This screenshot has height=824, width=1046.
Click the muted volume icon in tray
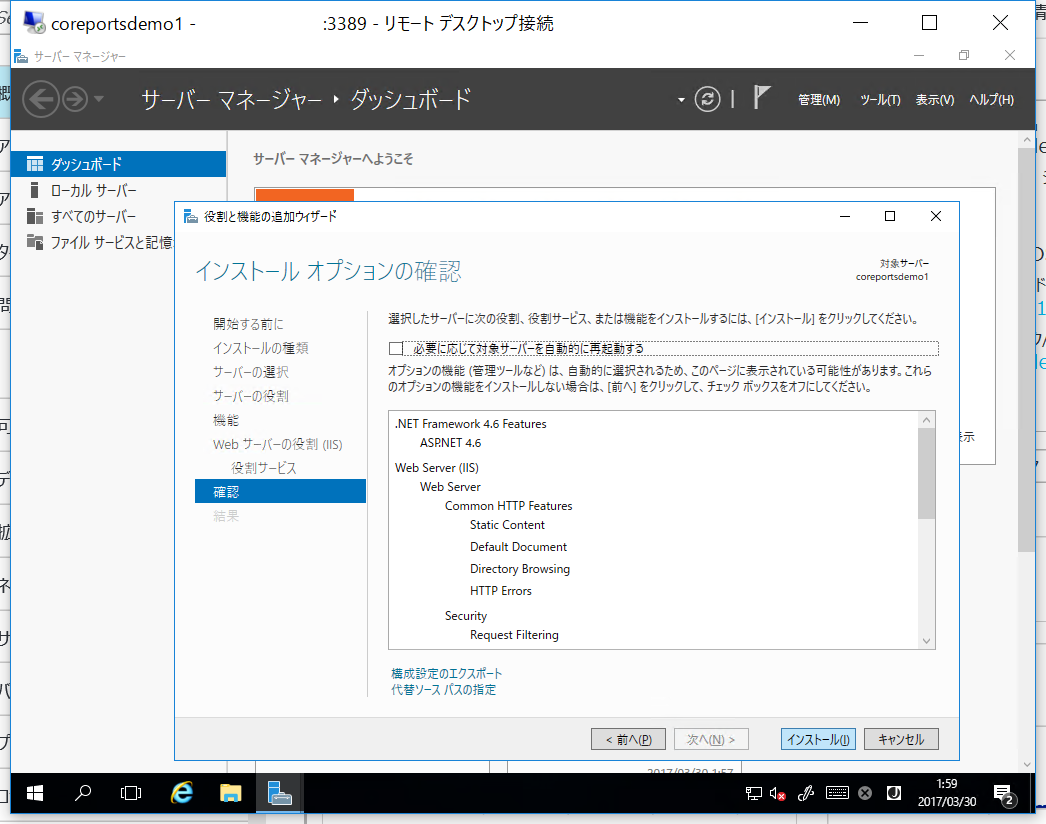coord(777,793)
